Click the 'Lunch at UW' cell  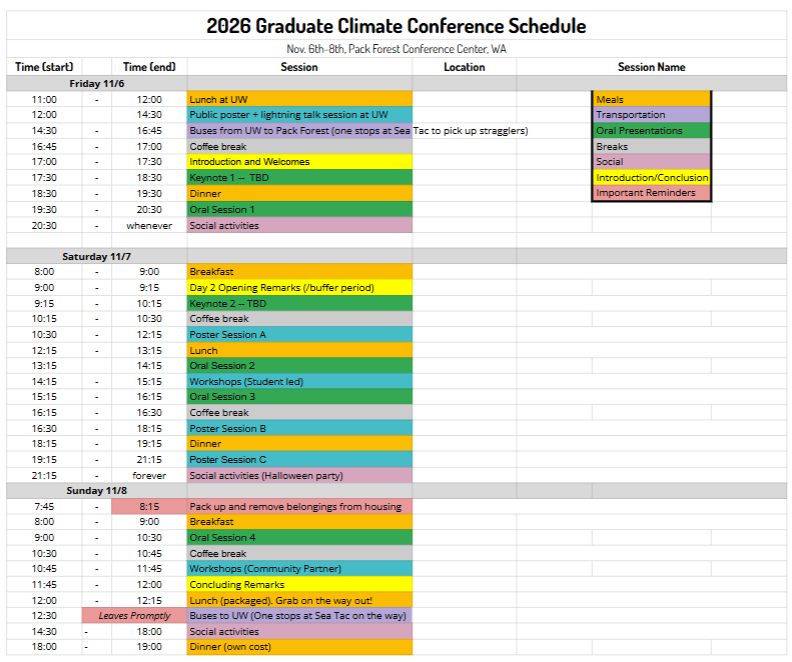tap(300, 99)
